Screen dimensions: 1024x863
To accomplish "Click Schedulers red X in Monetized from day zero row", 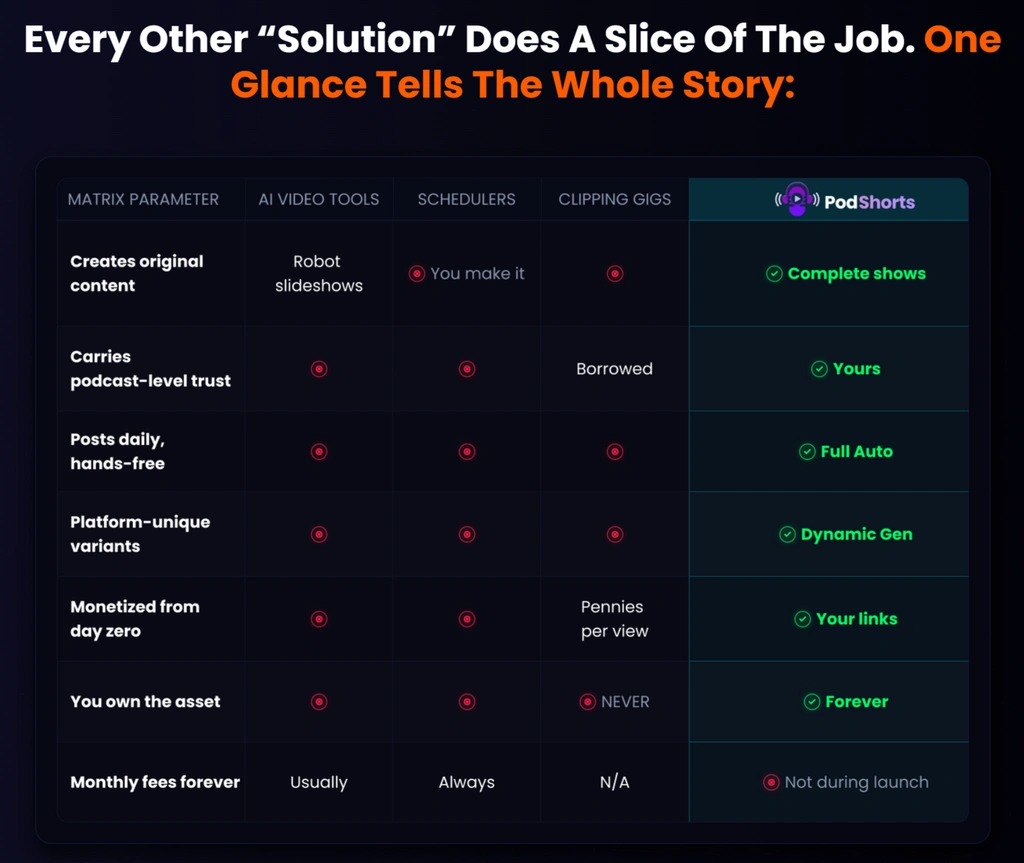I will [x=467, y=619].
